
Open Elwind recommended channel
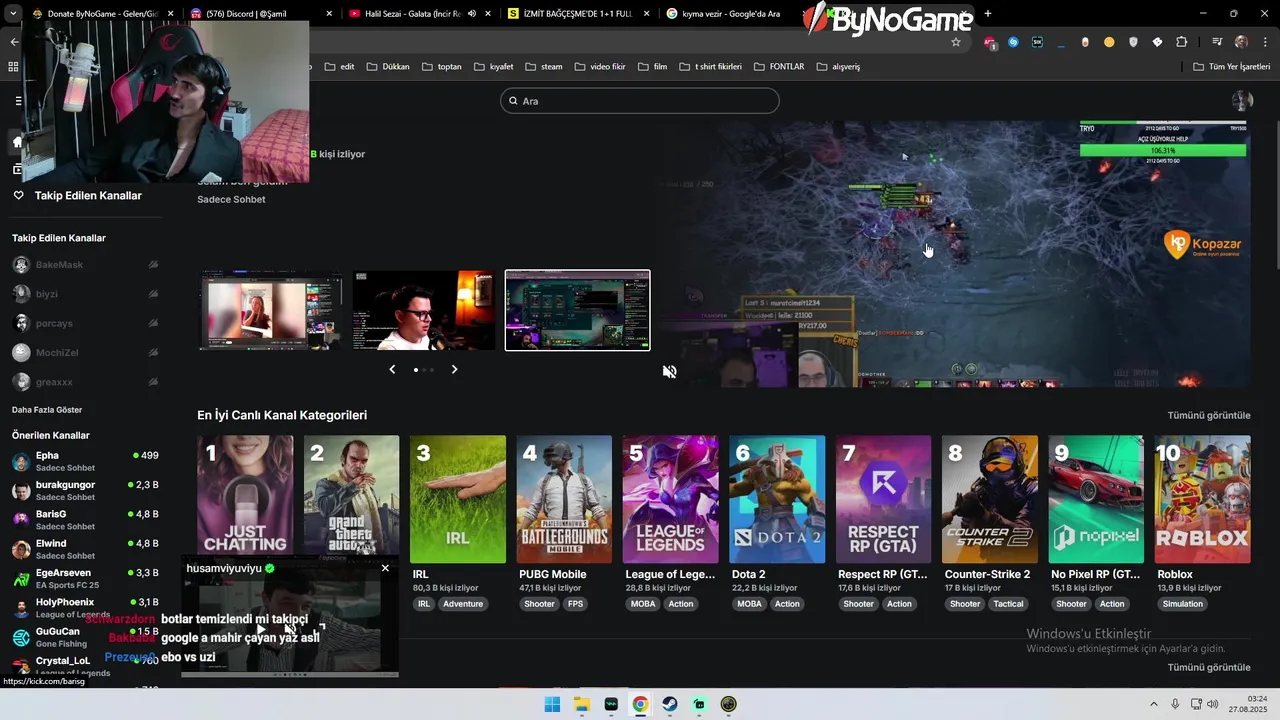(85, 549)
